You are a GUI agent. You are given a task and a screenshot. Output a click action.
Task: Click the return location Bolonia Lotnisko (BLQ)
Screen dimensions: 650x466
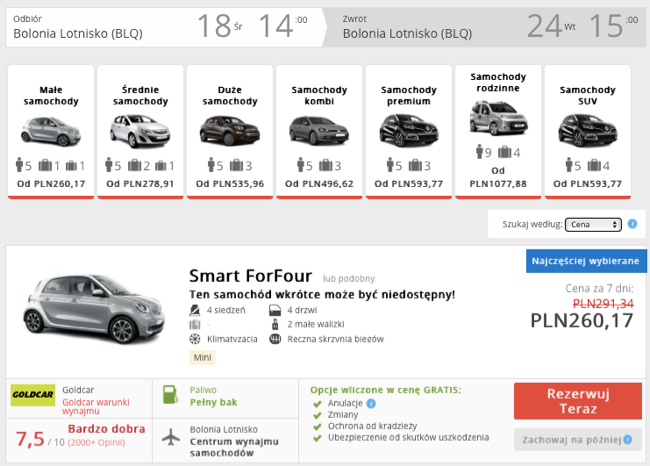pos(407,34)
